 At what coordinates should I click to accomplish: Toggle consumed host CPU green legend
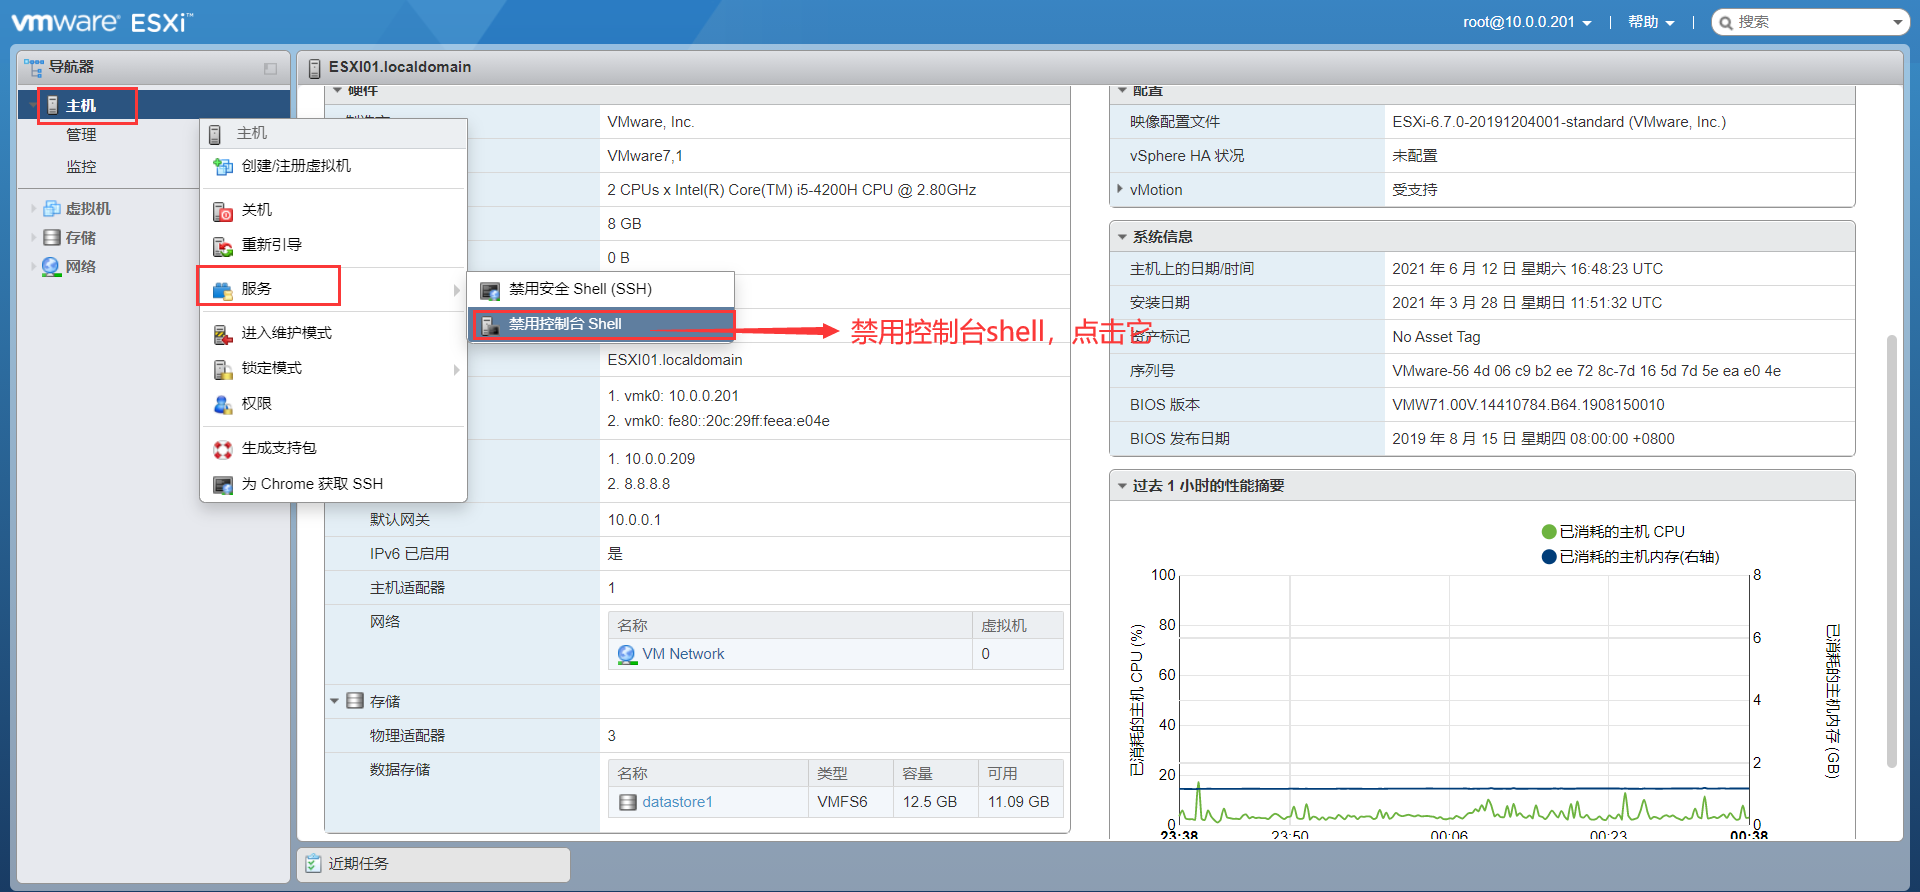[1613, 532]
